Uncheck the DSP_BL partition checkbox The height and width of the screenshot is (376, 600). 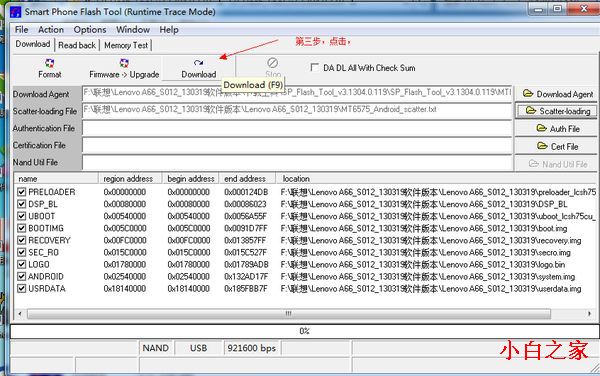[x=21, y=204]
